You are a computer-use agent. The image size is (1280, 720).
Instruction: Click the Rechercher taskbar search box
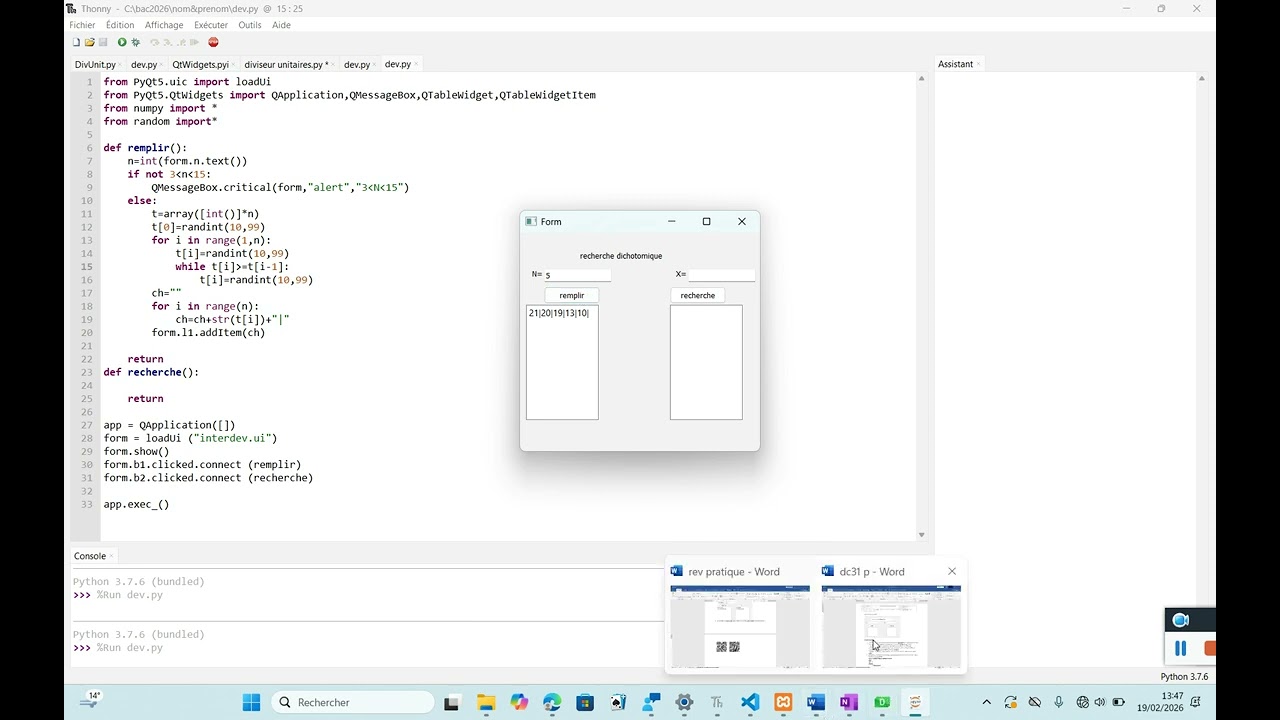pyautogui.click(x=352, y=702)
